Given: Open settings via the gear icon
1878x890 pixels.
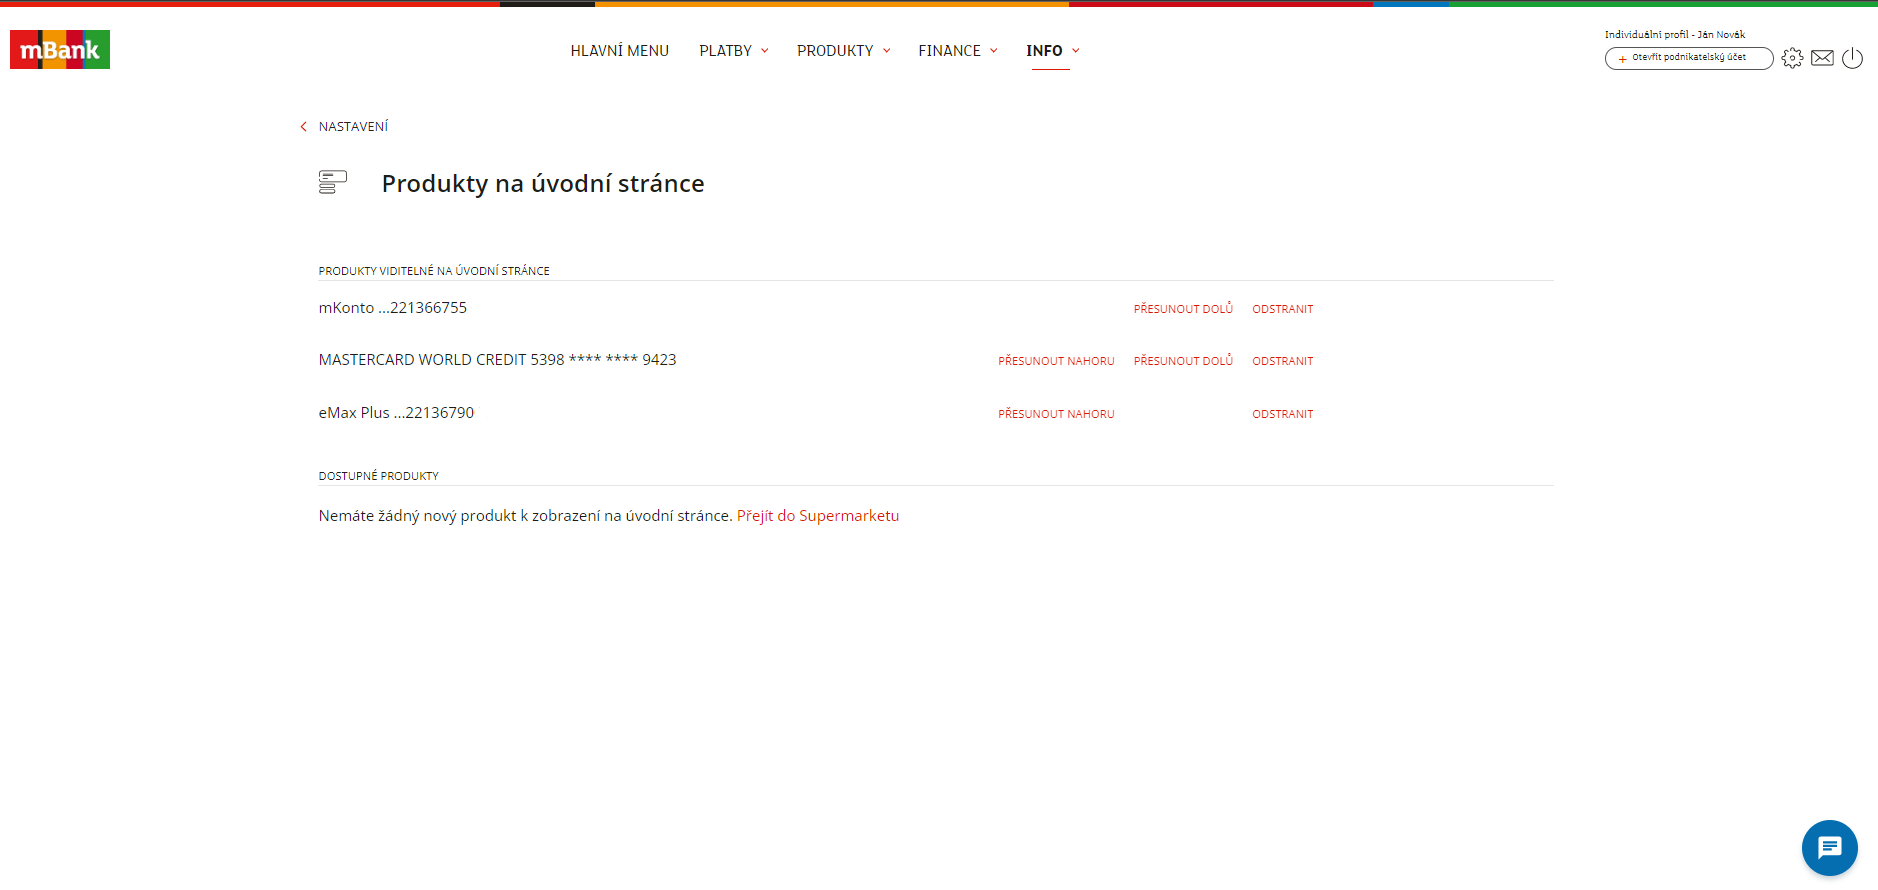Looking at the screenshot, I should (1792, 58).
